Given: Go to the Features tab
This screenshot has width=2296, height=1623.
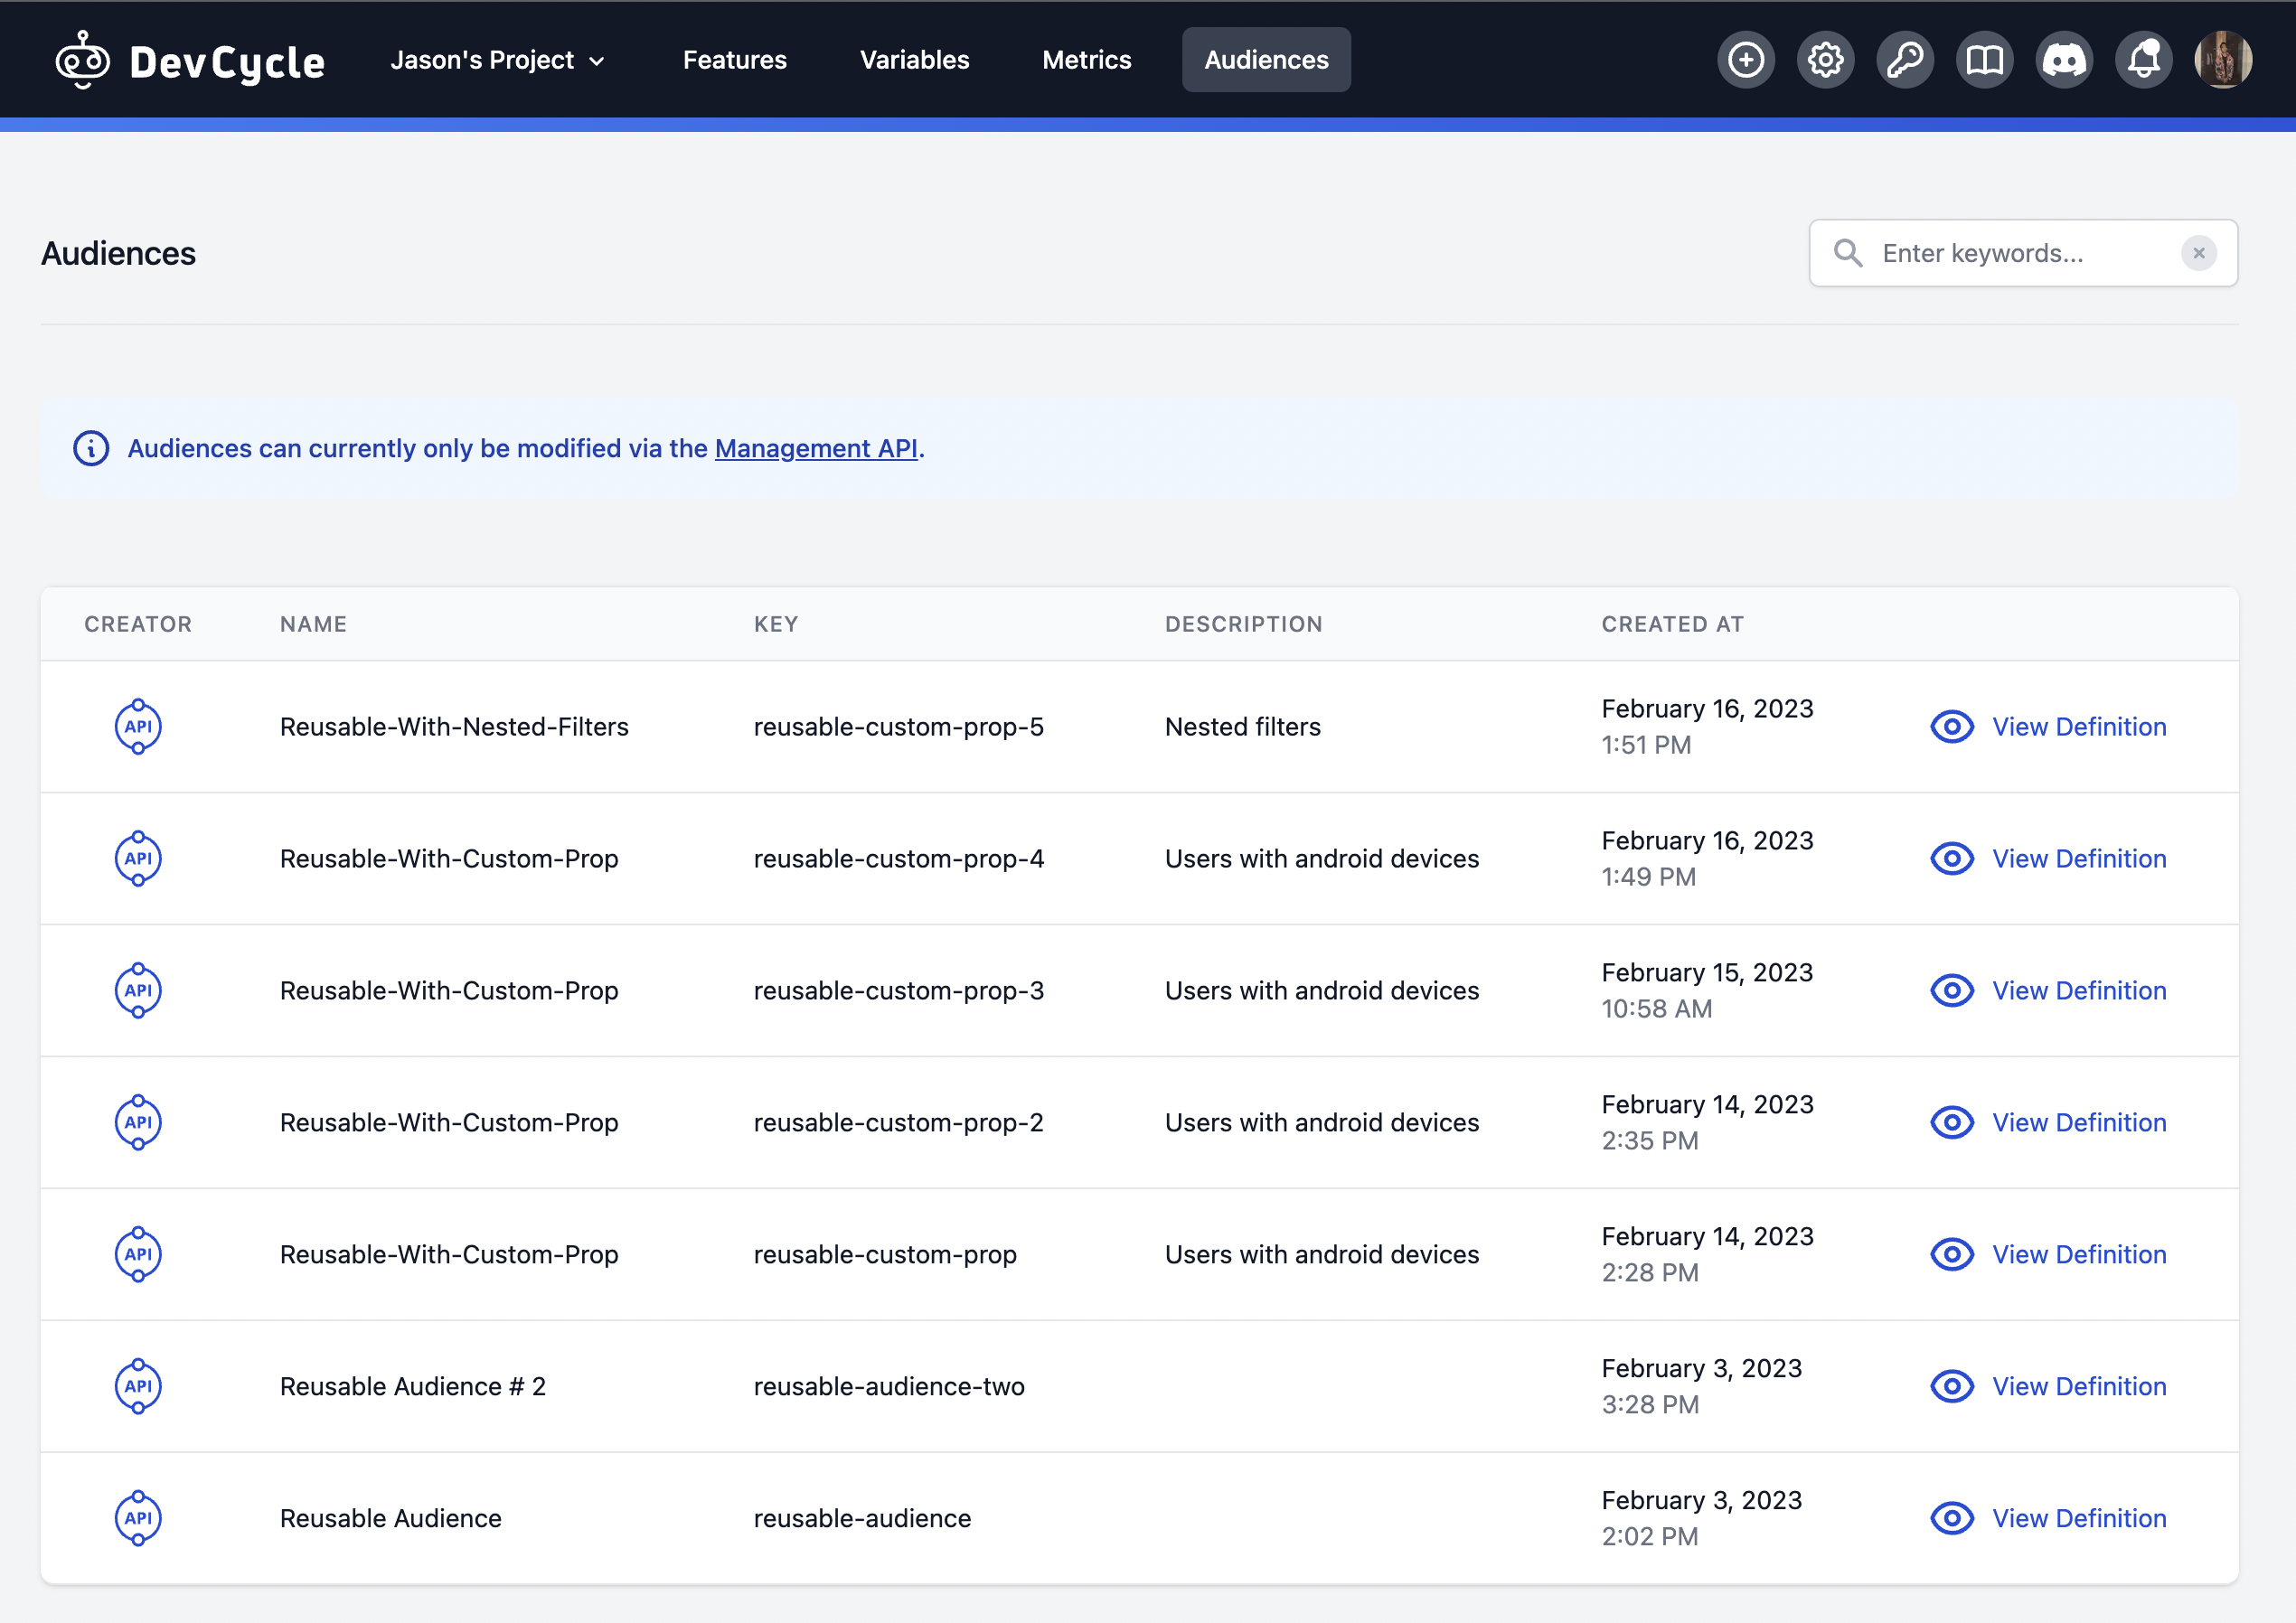Looking at the screenshot, I should tap(734, 60).
